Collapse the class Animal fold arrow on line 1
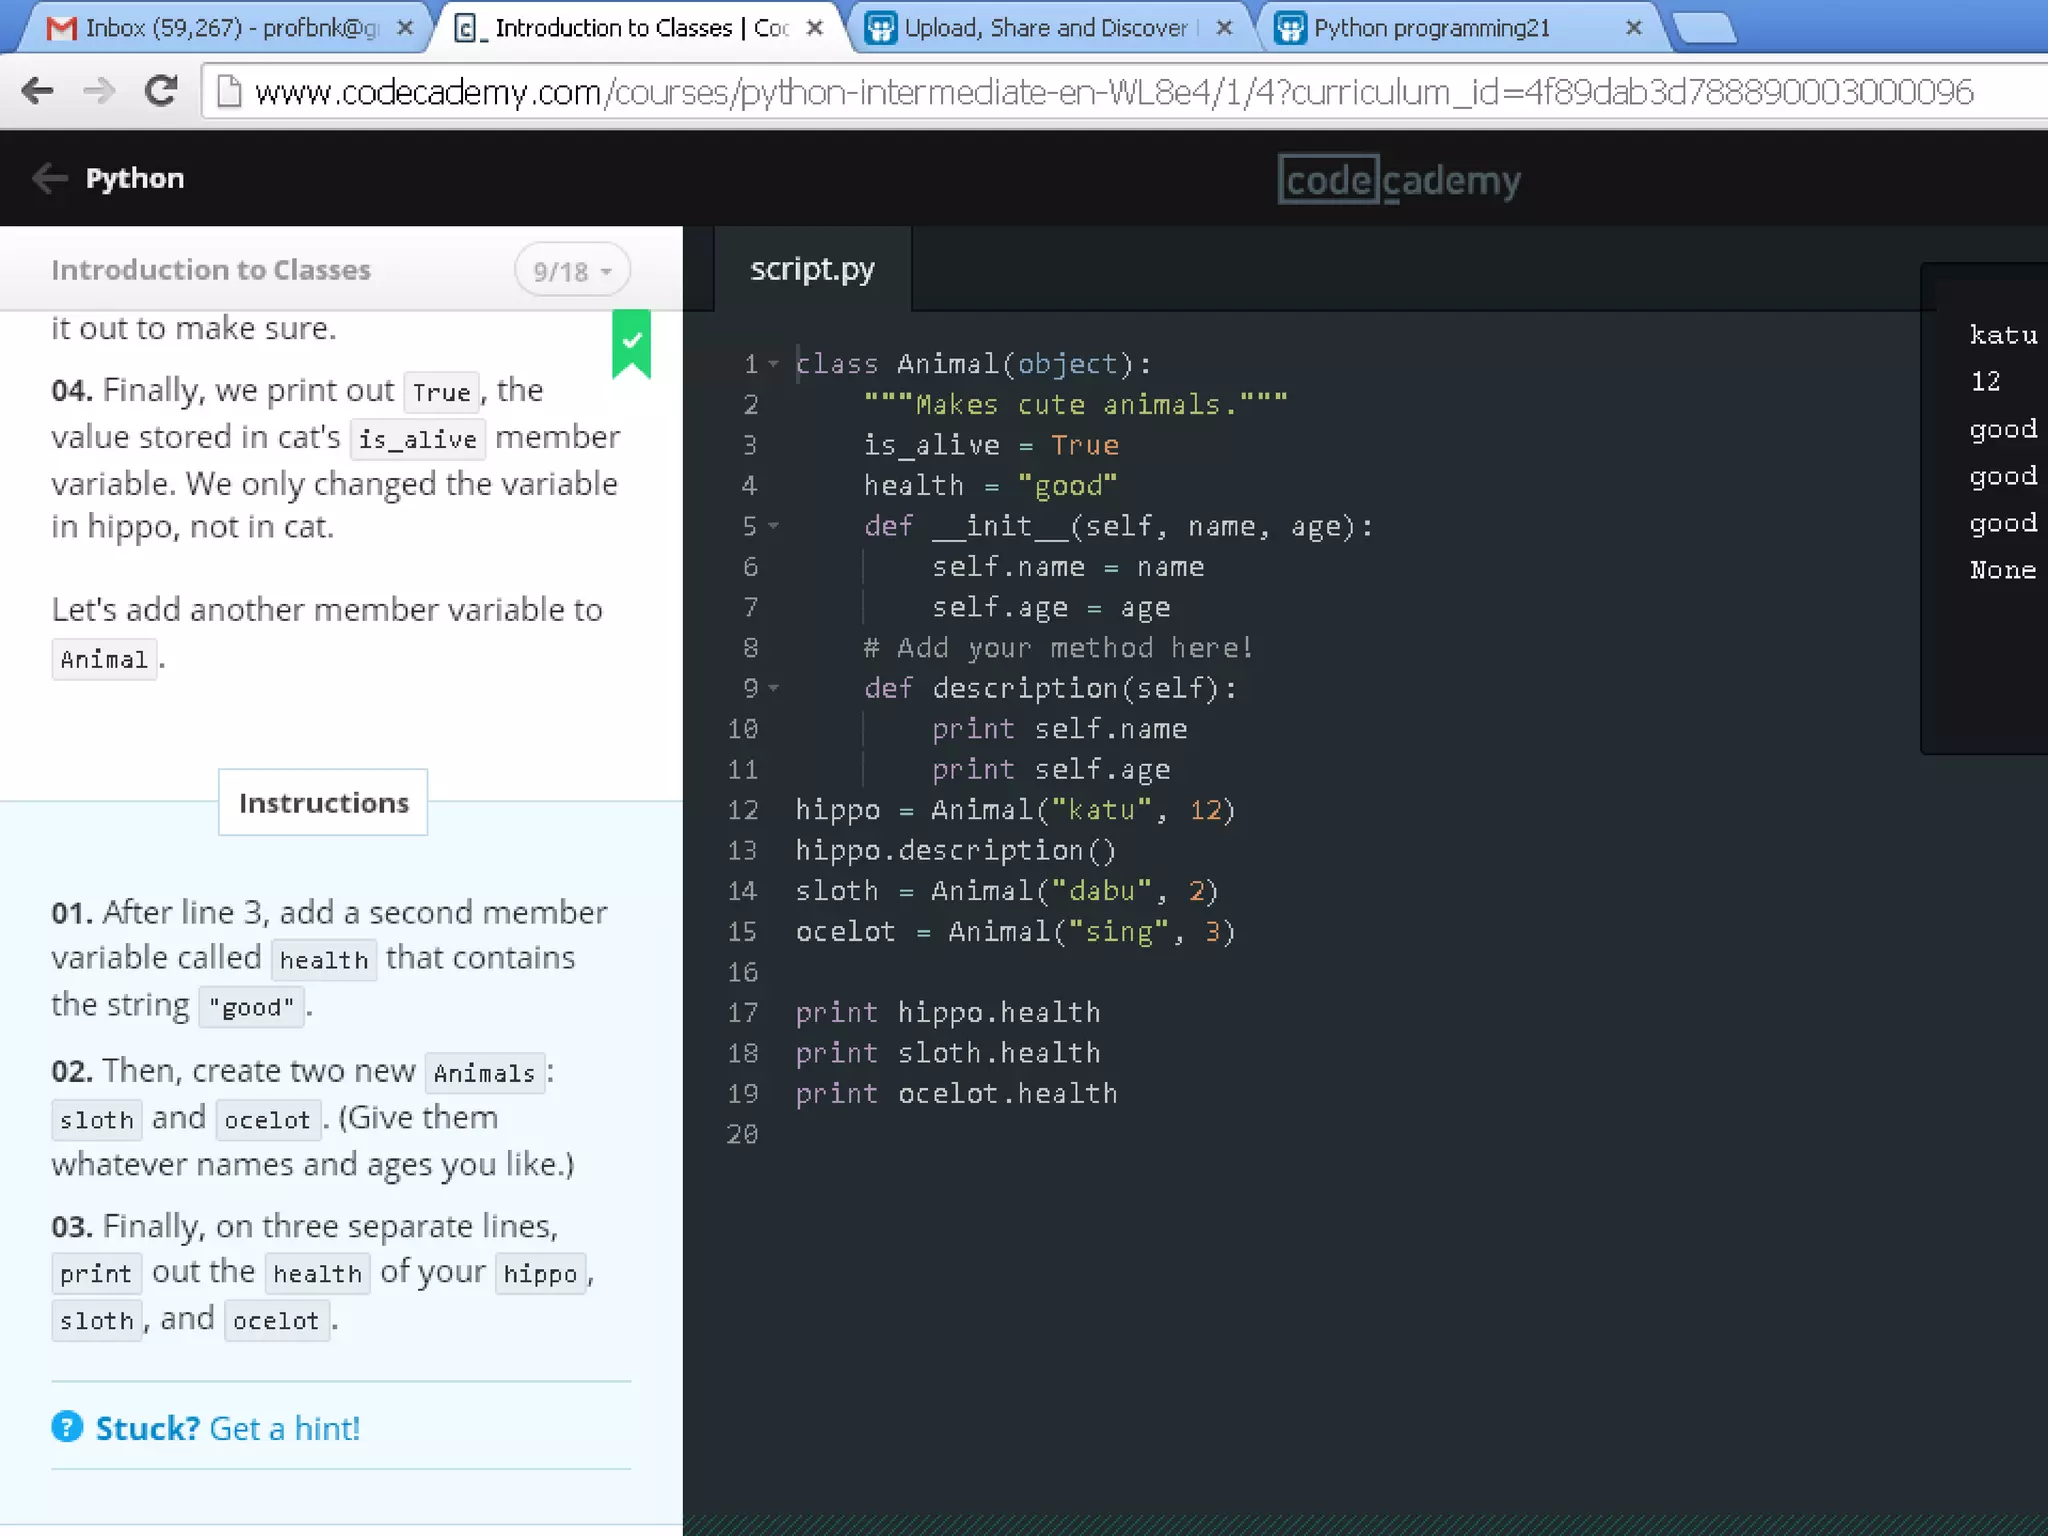The height and width of the screenshot is (1536, 2048). [773, 364]
